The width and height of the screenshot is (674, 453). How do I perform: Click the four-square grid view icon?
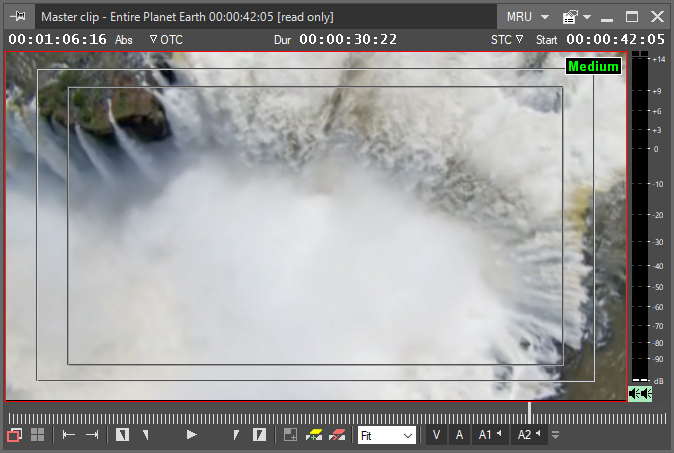(38, 435)
